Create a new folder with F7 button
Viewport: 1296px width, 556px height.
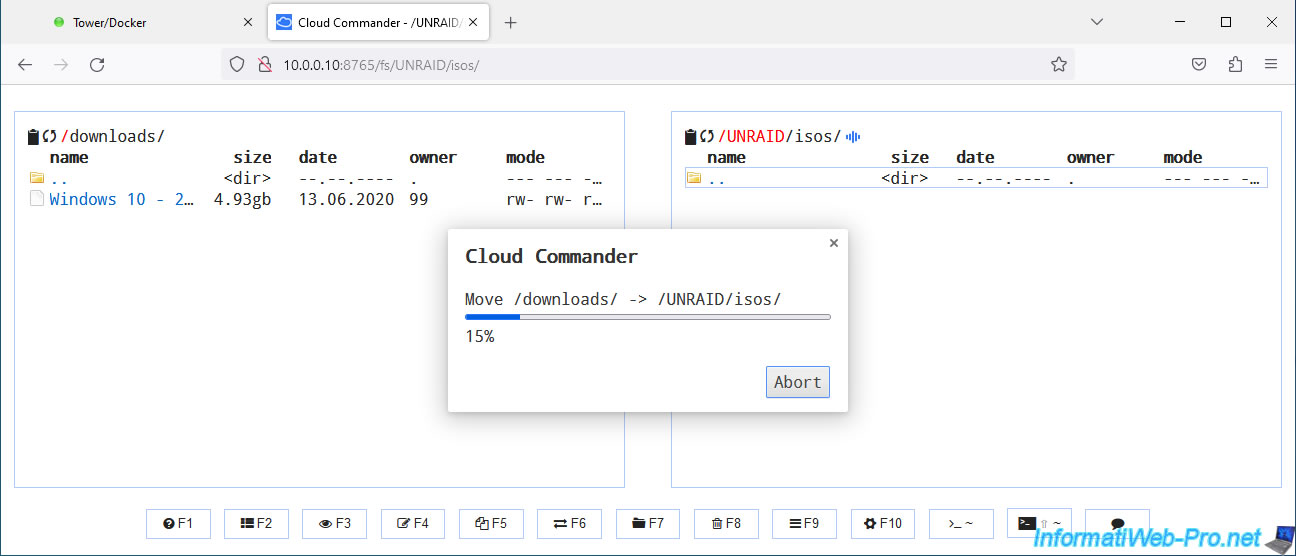tap(647, 523)
